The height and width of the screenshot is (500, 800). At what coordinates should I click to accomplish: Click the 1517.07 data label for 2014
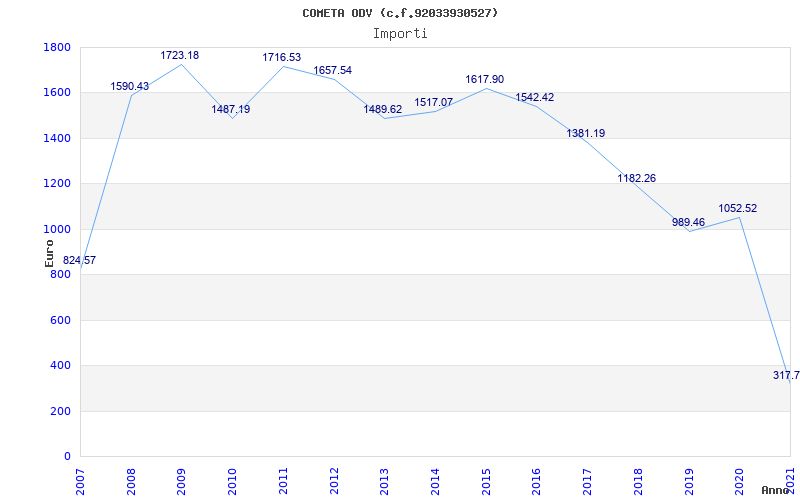[x=434, y=103]
